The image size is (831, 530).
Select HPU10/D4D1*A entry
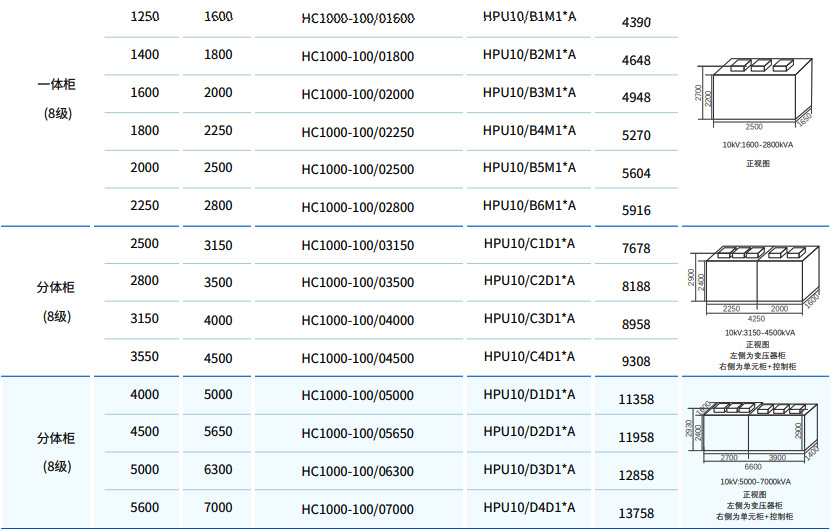(x=529, y=507)
